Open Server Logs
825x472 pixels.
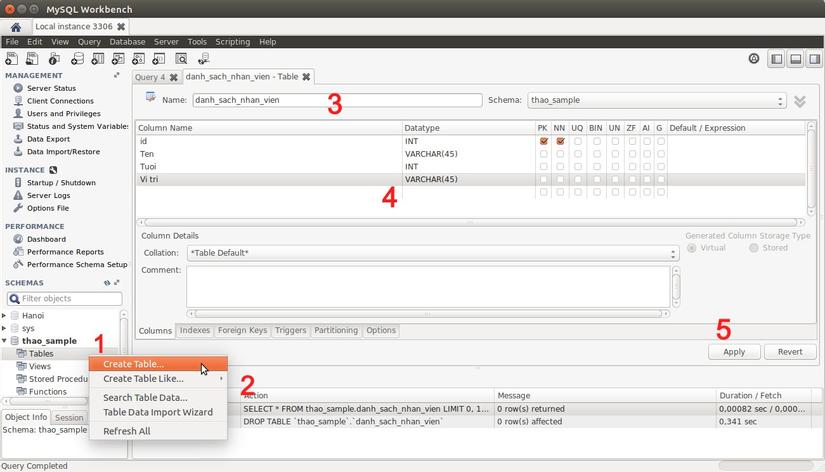[48, 195]
